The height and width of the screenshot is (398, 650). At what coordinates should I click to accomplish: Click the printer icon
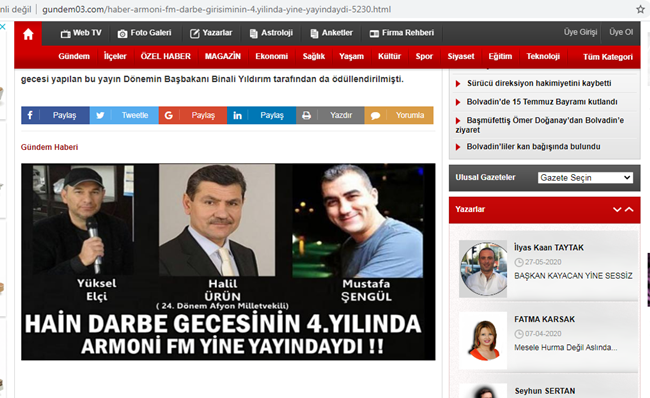pyautogui.click(x=306, y=115)
